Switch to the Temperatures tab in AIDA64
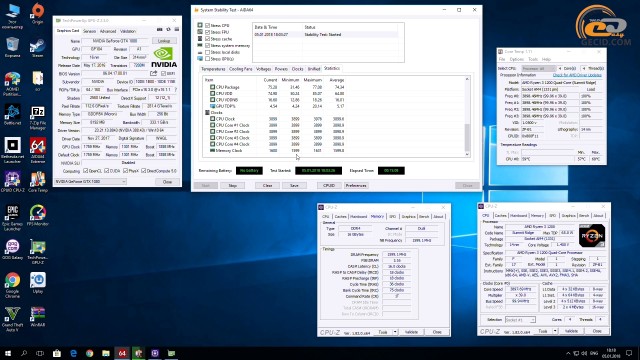This screenshot has height=360, width=640. pyautogui.click(x=213, y=69)
